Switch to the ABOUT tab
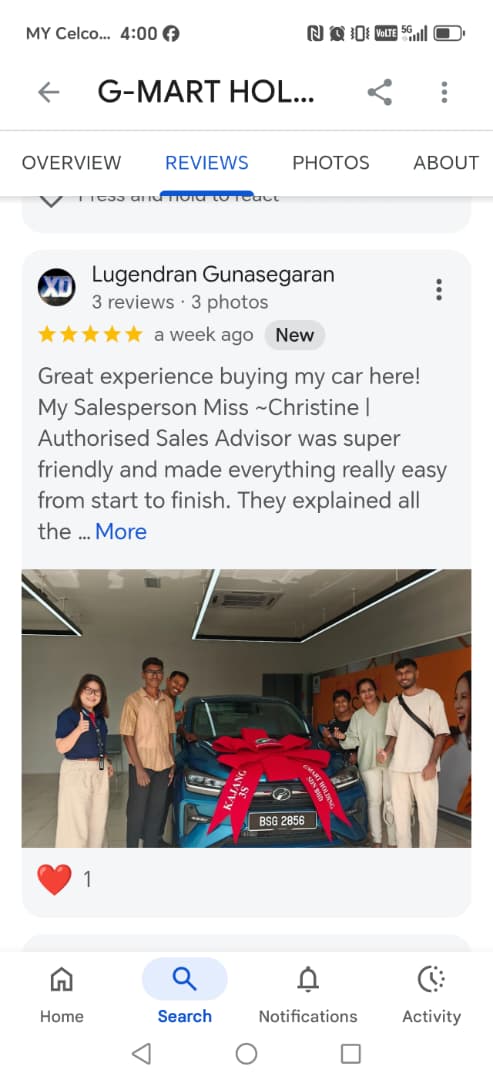 (446, 163)
